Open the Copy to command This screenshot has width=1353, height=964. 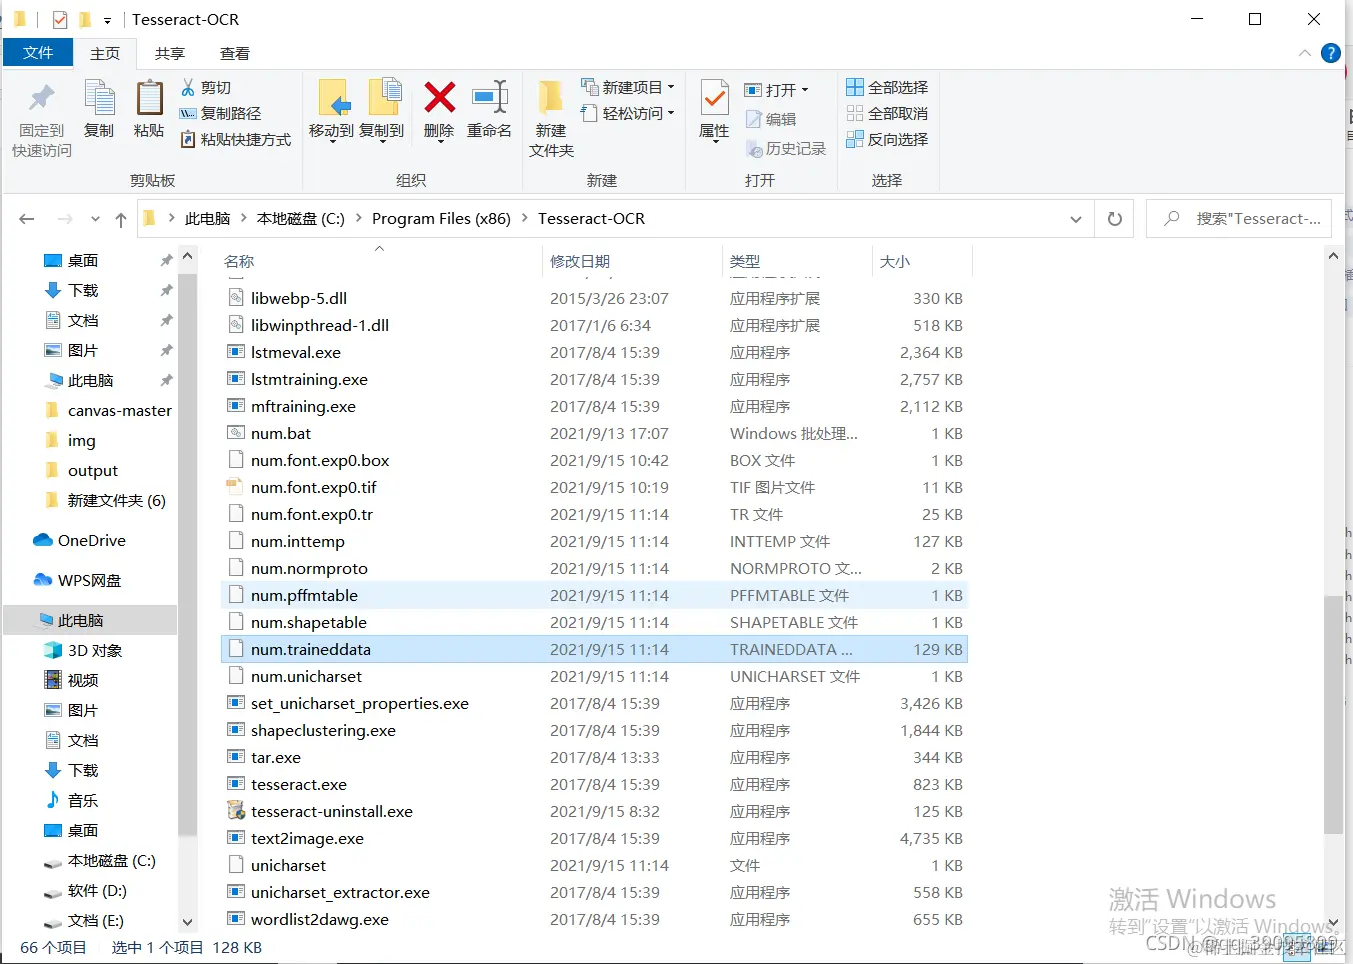[x=382, y=110]
